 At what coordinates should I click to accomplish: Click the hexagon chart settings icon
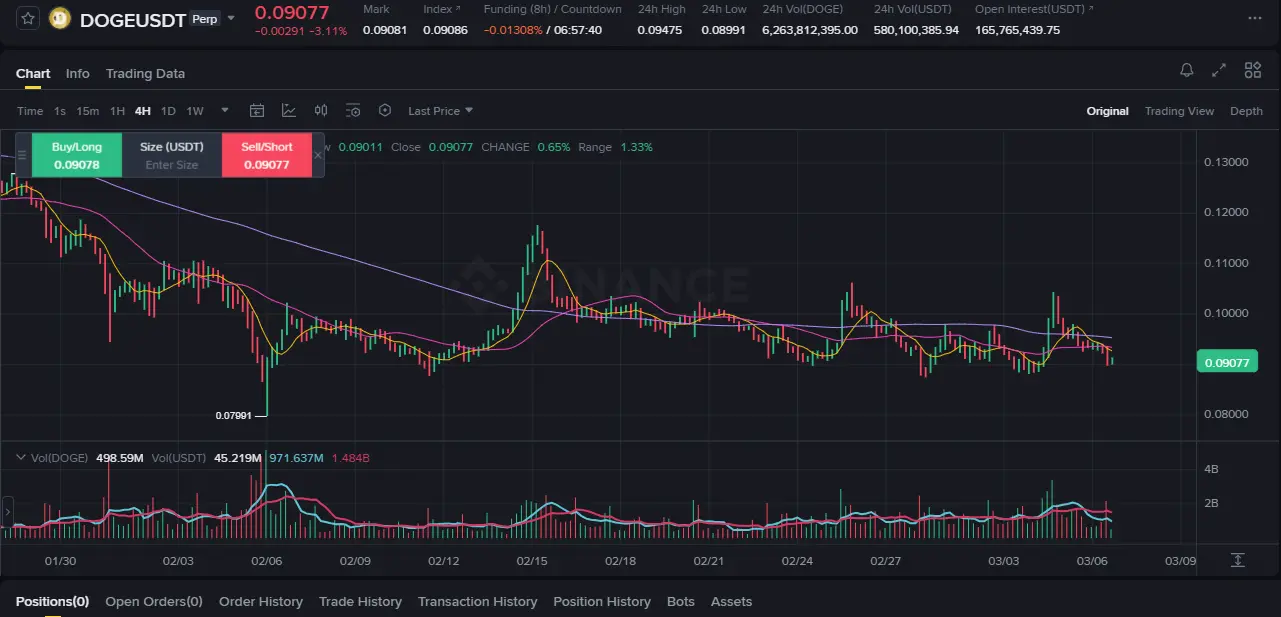[x=385, y=111]
